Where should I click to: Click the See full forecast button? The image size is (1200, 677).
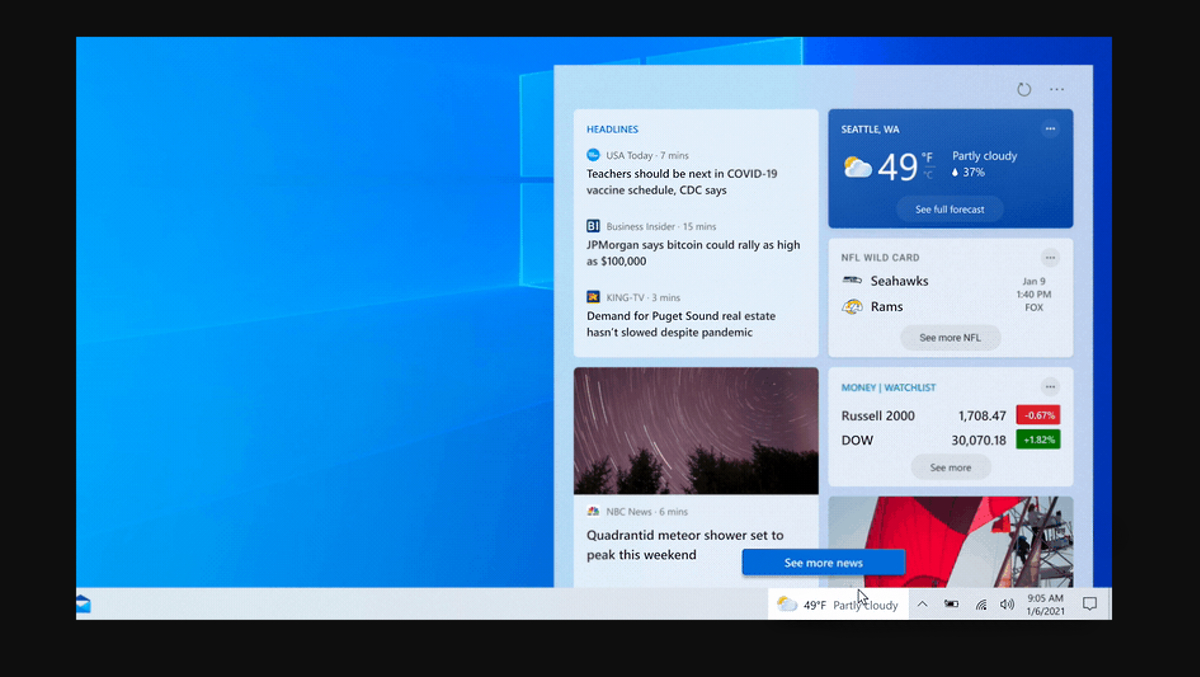coord(949,209)
